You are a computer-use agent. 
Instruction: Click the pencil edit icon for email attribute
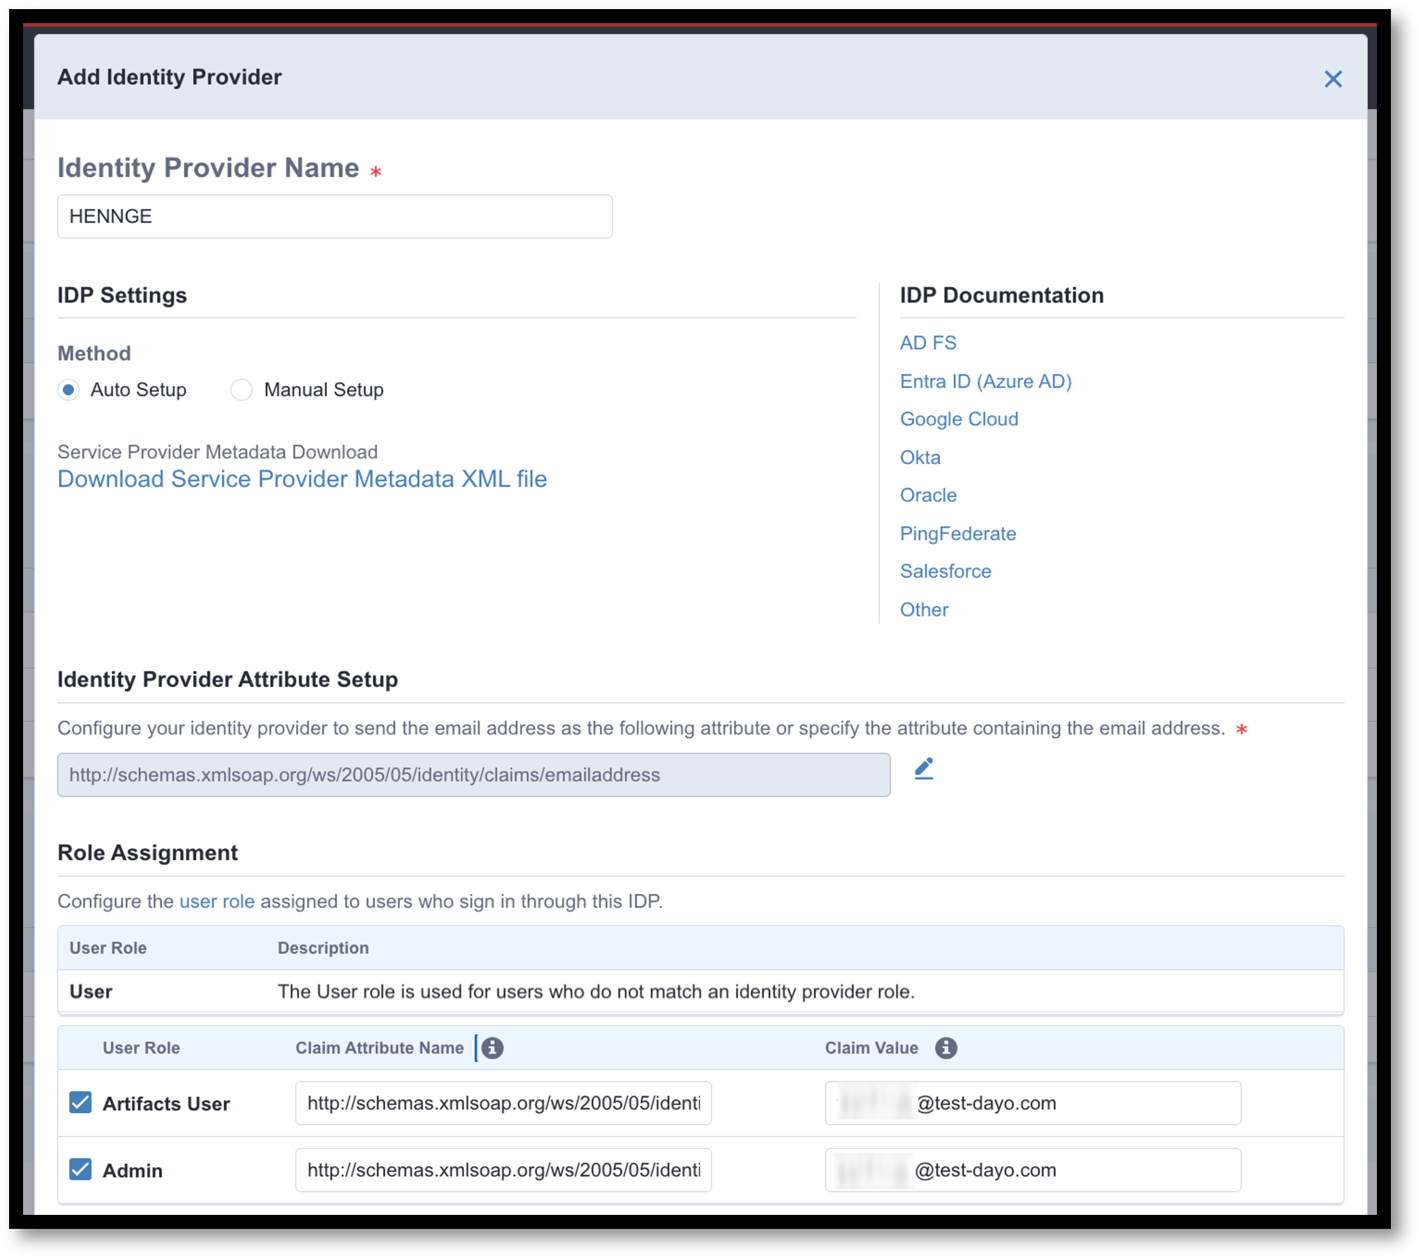924,769
